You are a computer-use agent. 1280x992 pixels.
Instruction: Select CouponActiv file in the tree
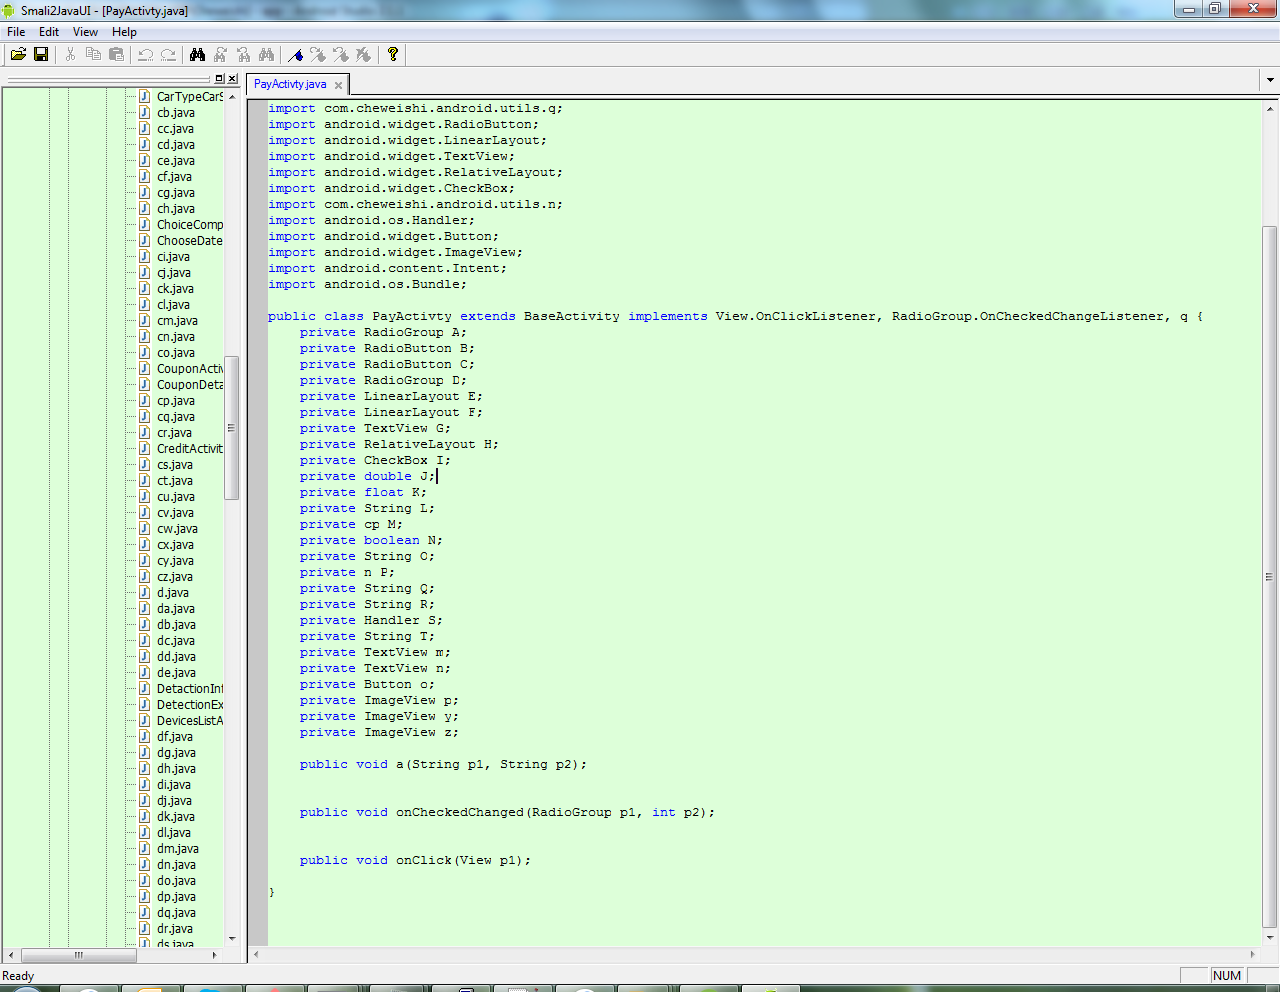[189, 369]
